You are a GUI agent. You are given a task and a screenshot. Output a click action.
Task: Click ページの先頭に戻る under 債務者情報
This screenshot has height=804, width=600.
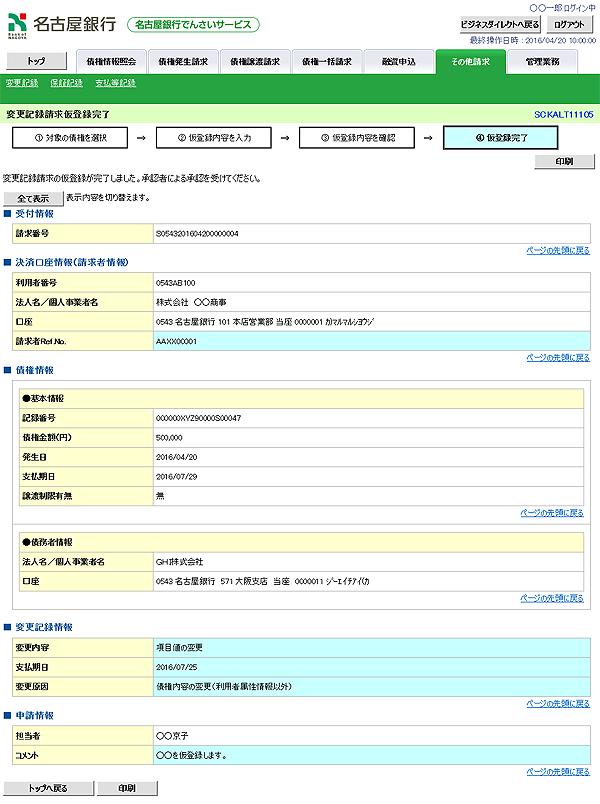(552, 598)
